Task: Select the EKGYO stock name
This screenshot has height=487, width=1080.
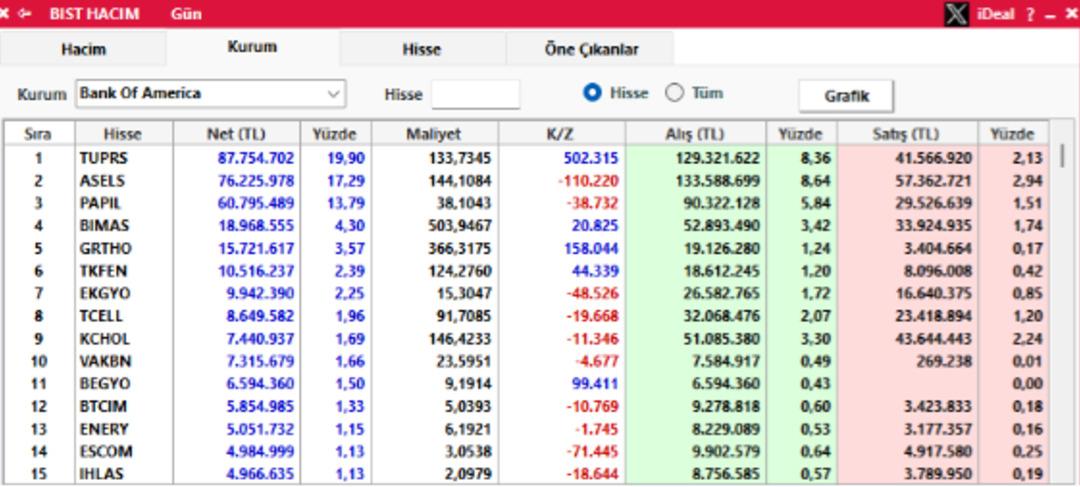Action: click(105, 293)
